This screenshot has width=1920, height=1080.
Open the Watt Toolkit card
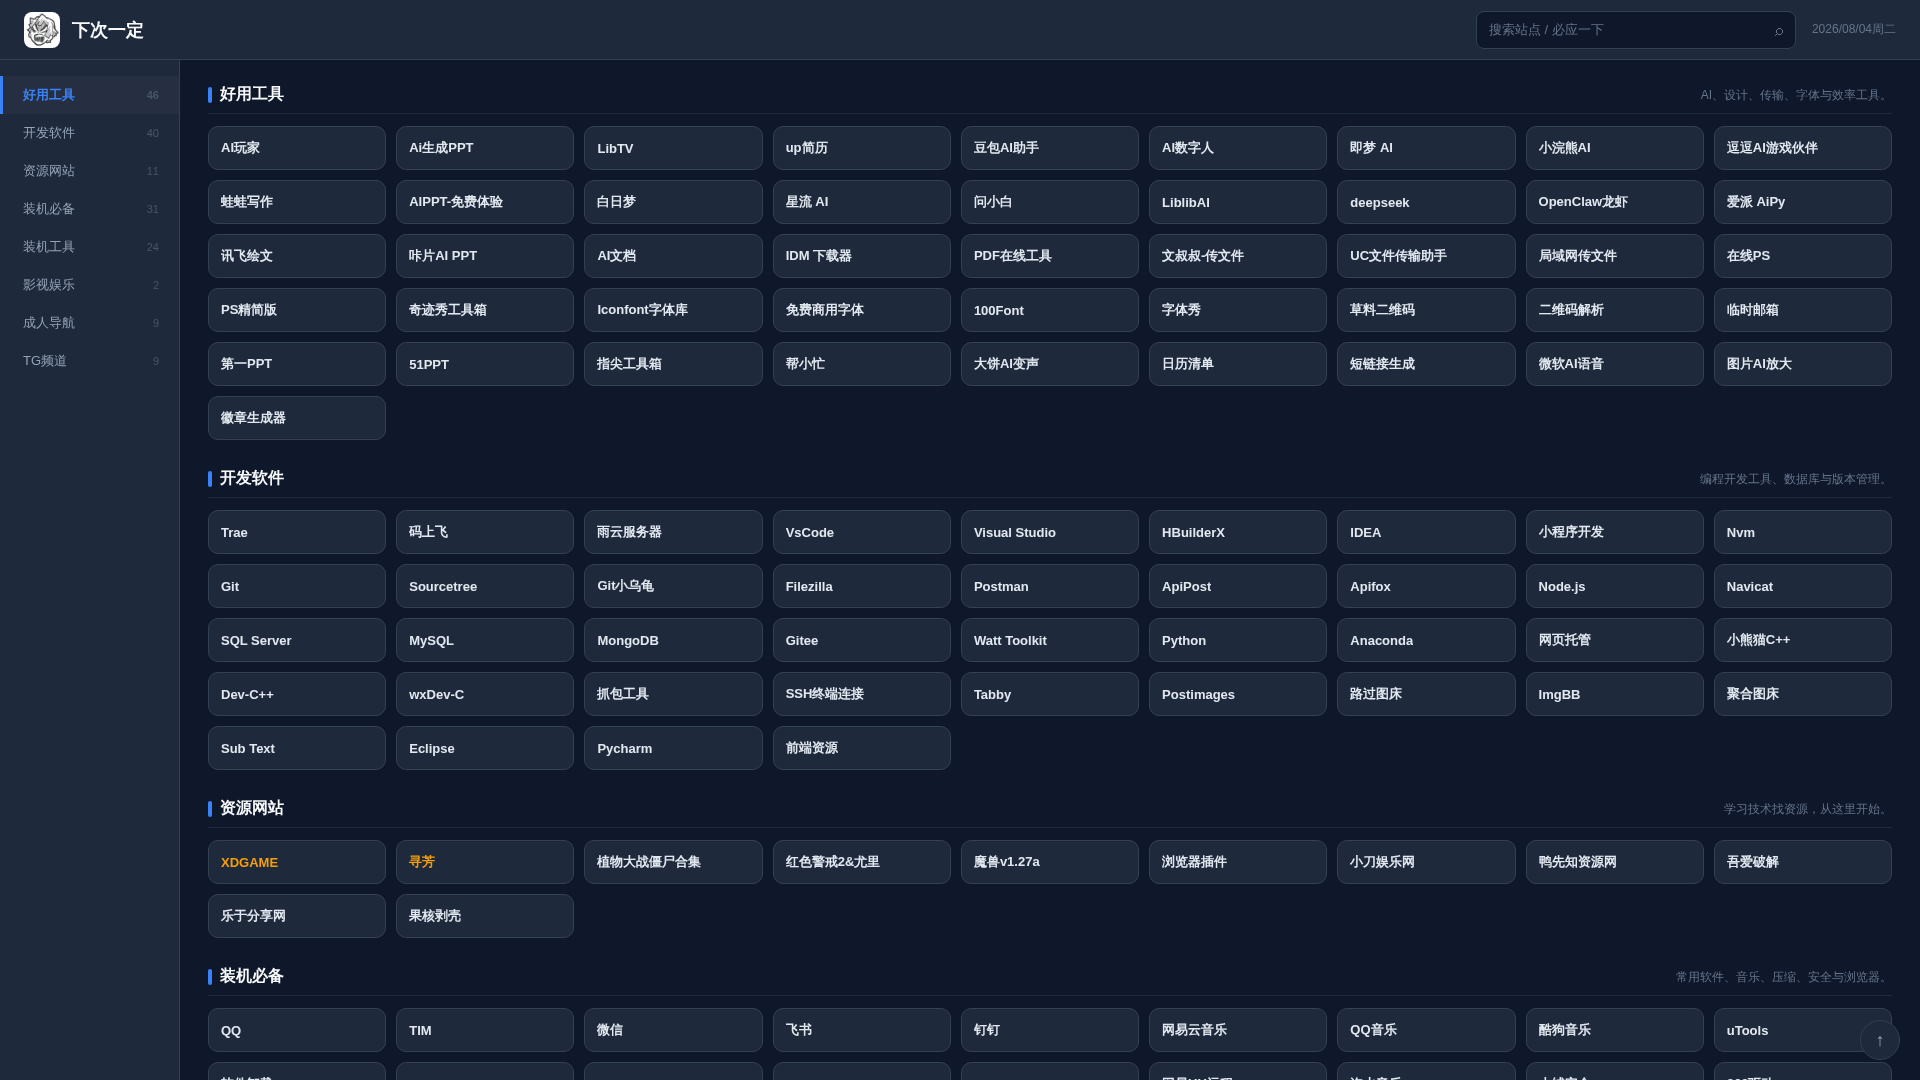coord(1050,640)
